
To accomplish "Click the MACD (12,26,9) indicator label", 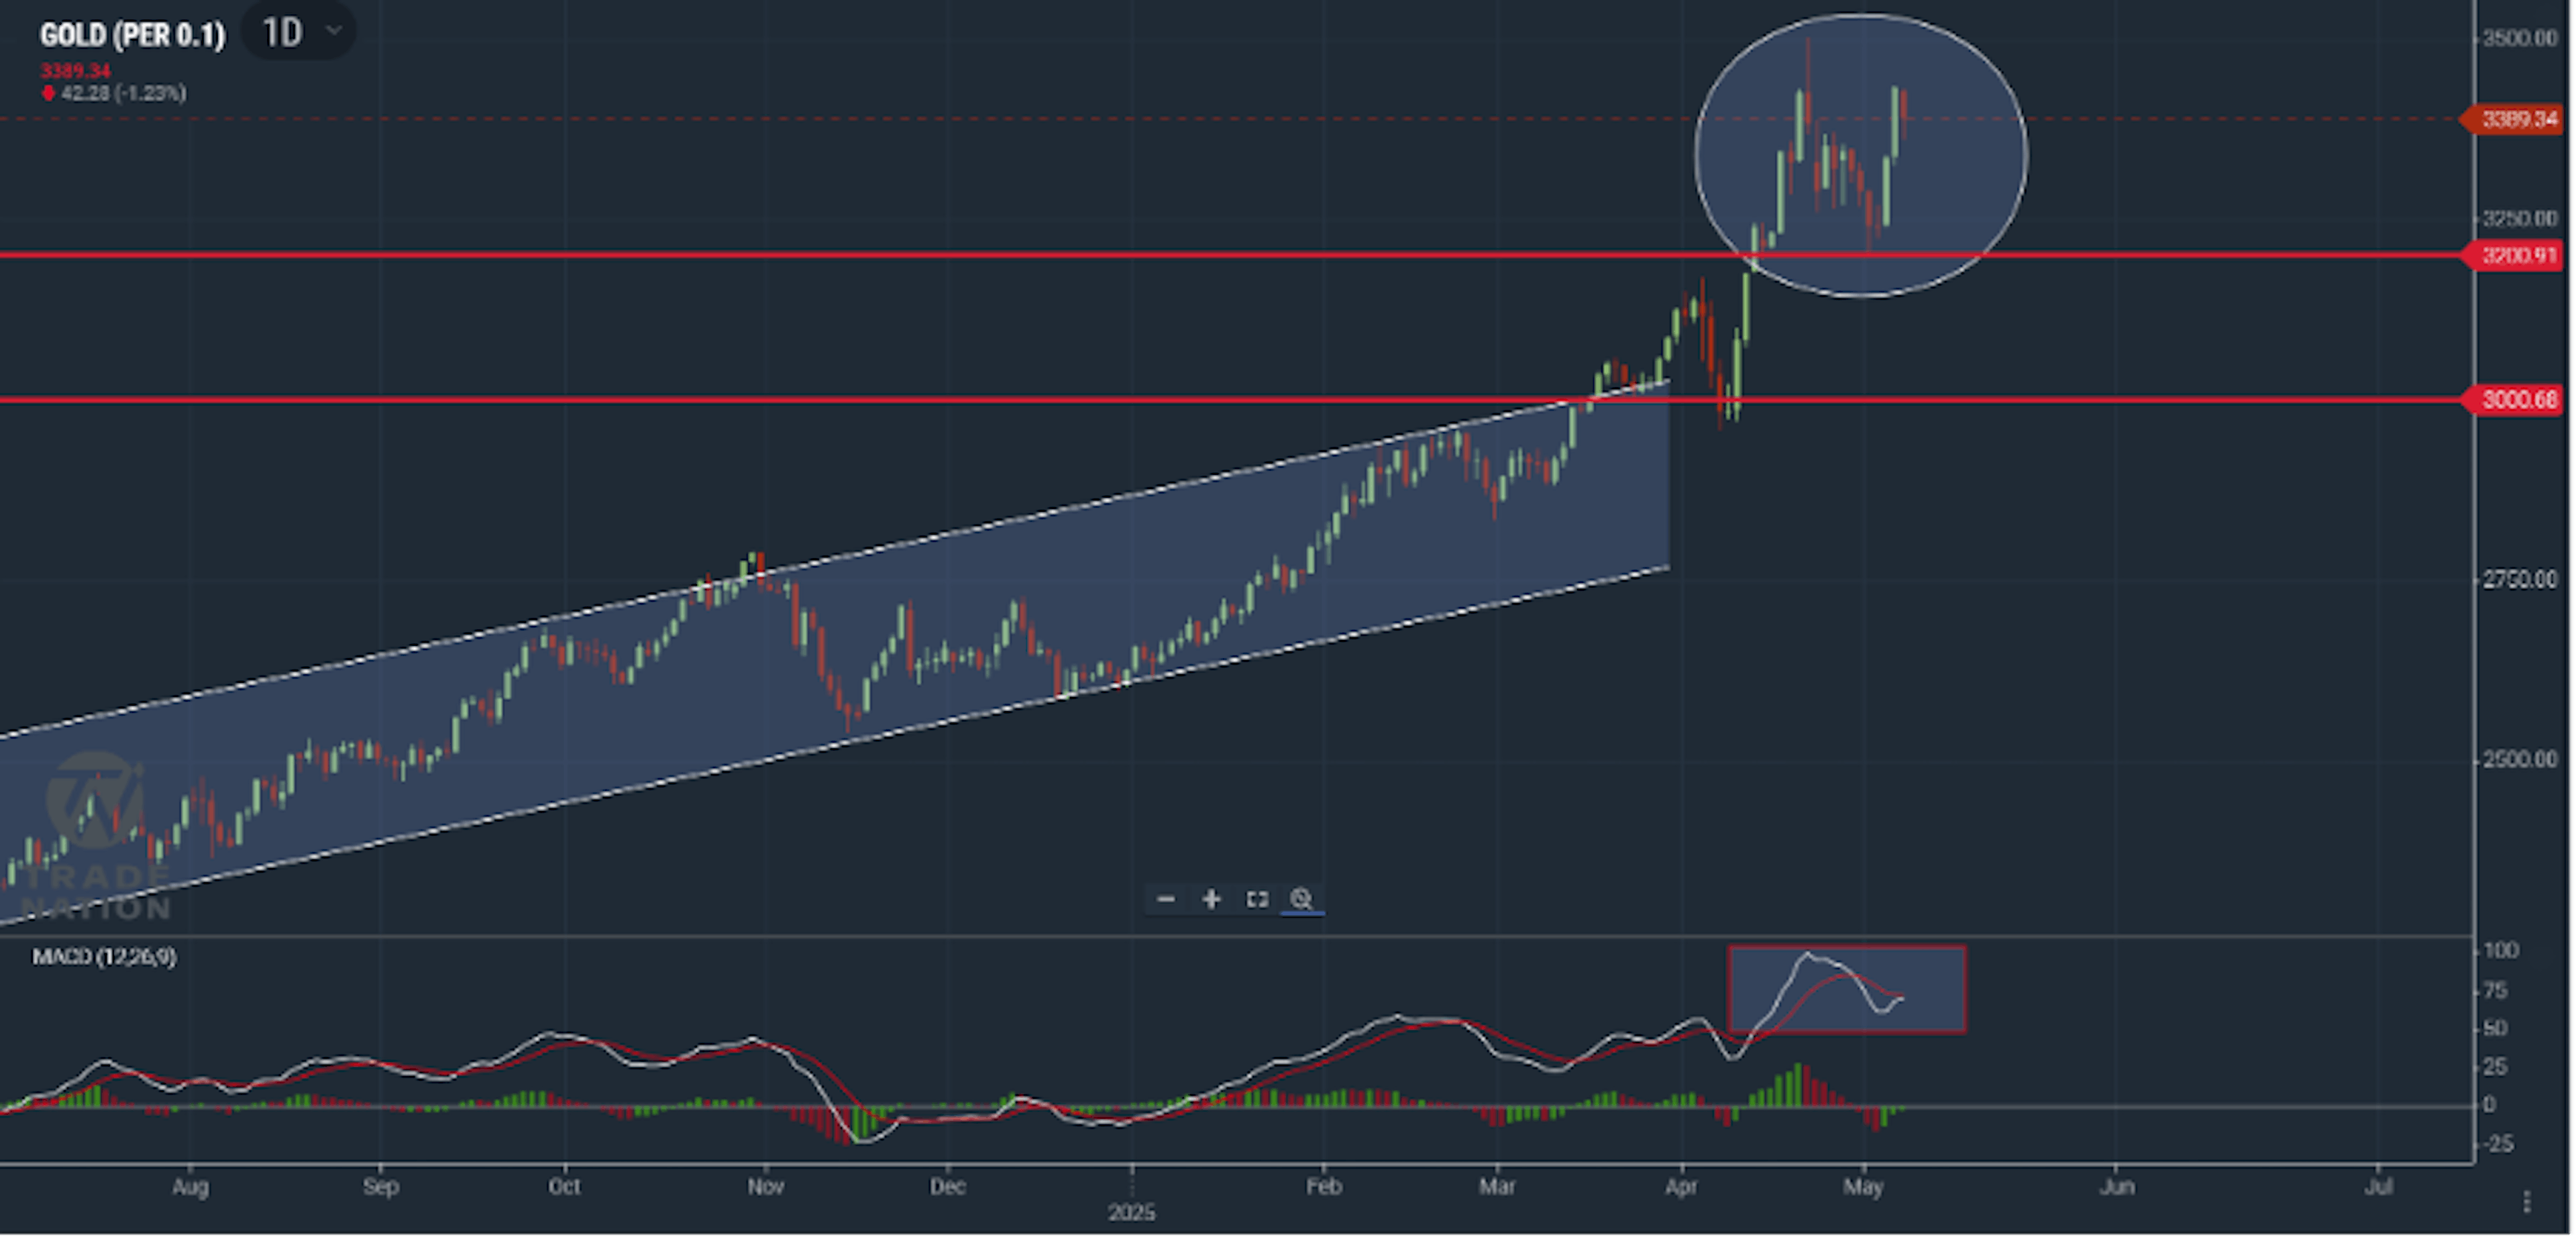I will tap(104, 957).
